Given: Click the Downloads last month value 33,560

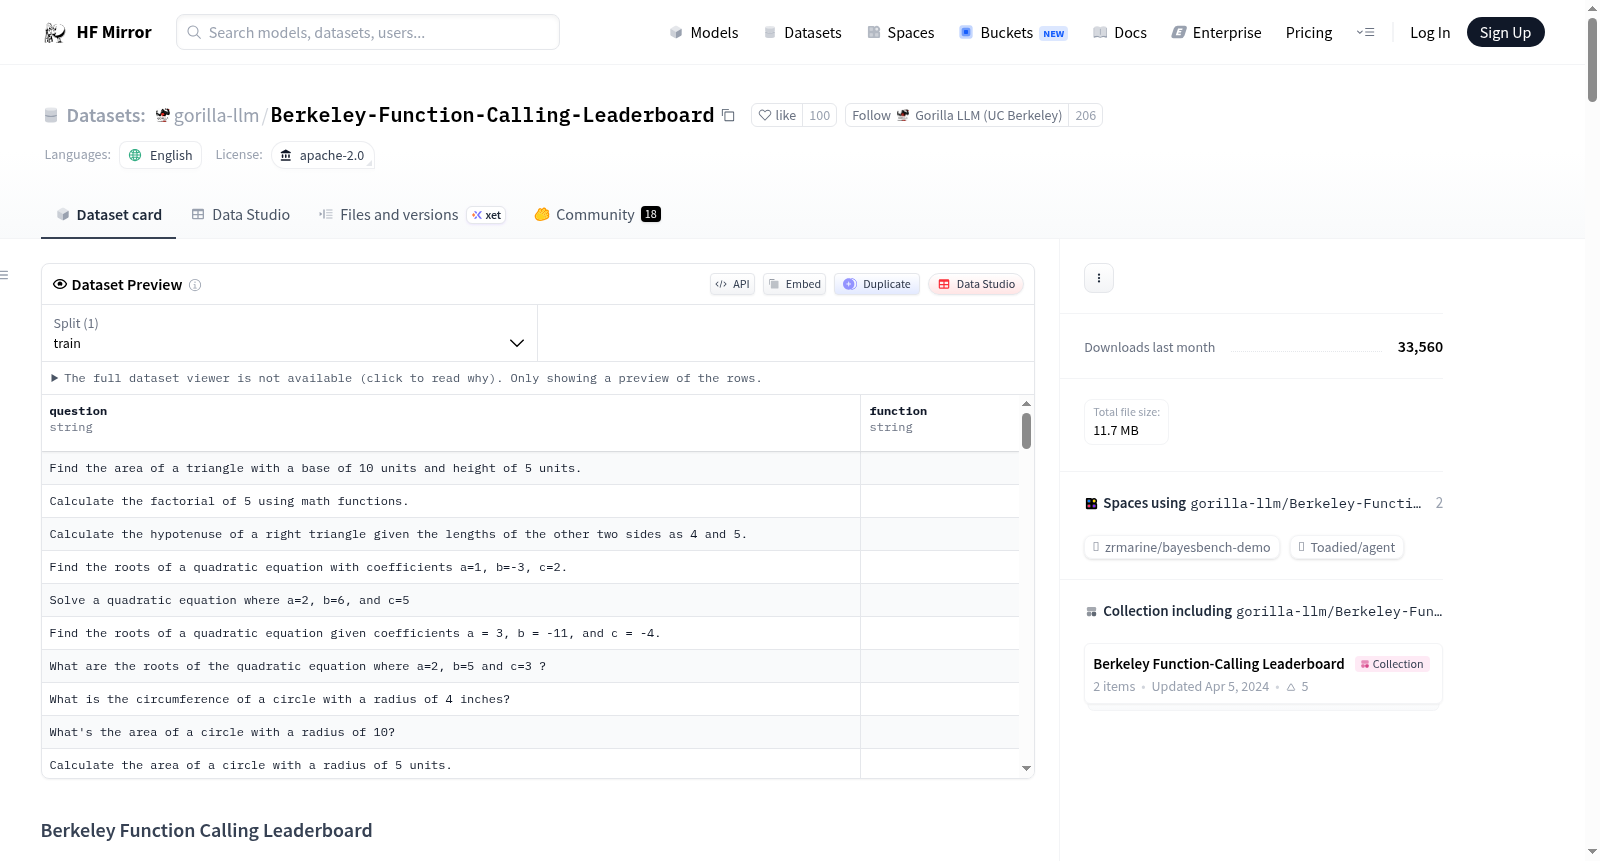Looking at the screenshot, I should click(1420, 348).
